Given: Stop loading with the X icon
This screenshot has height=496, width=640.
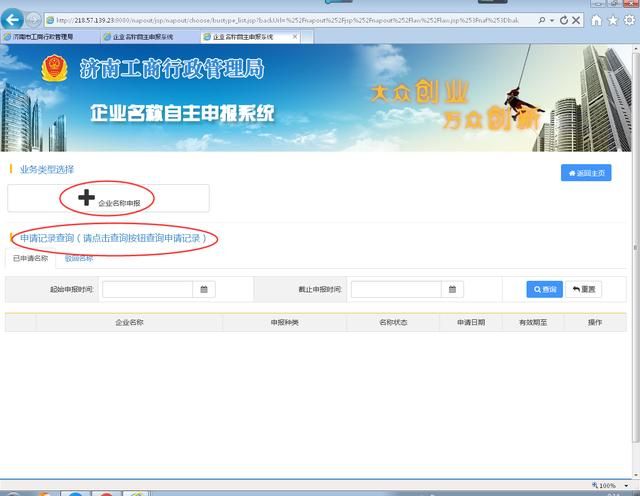Looking at the screenshot, I should click(x=576, y=20).
